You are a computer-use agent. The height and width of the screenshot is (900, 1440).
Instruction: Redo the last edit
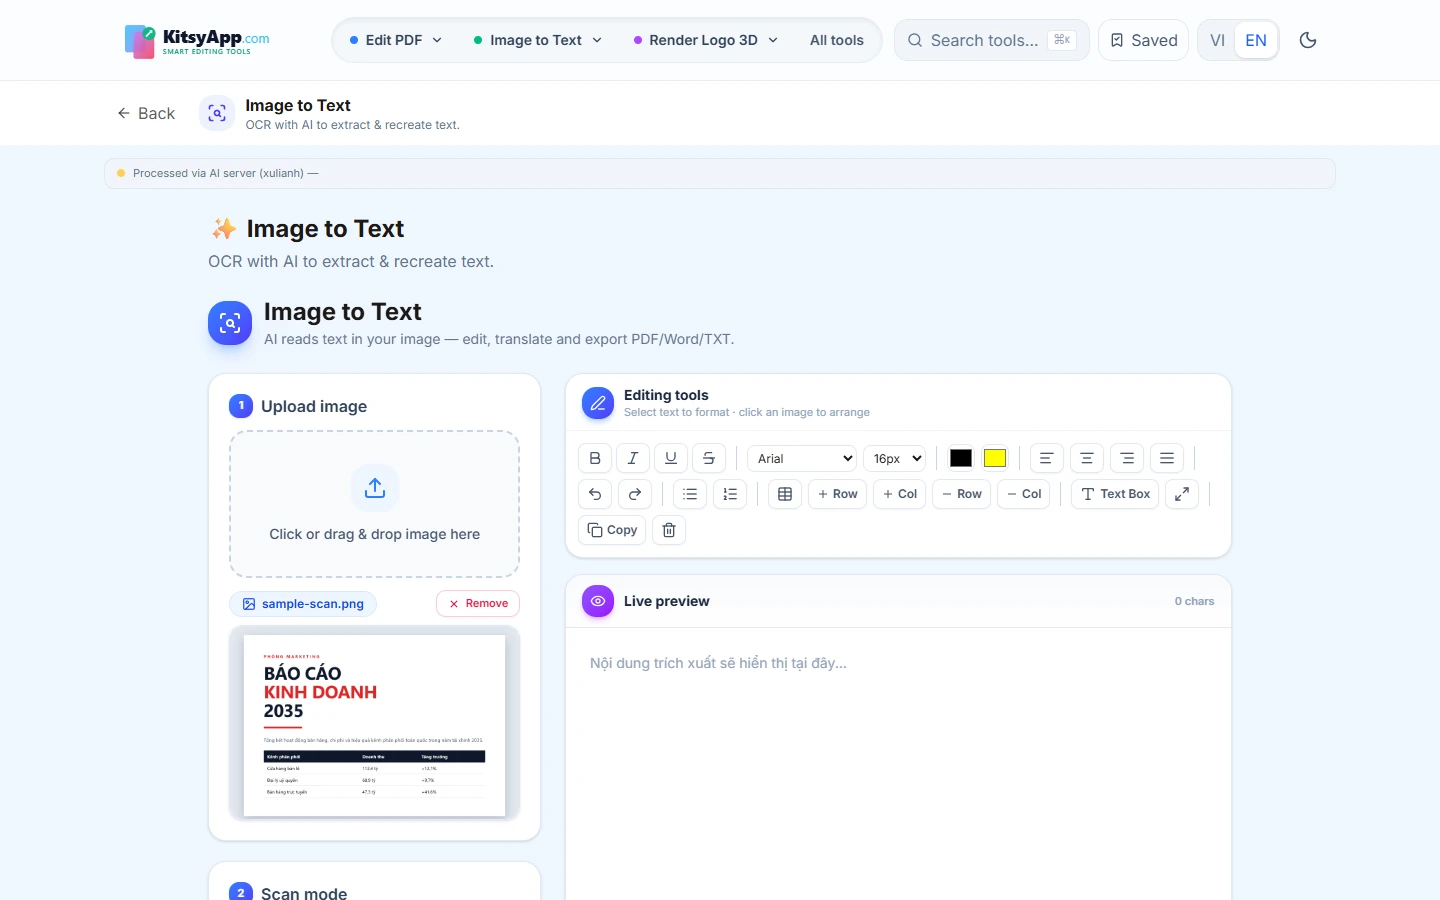[635, 494]
